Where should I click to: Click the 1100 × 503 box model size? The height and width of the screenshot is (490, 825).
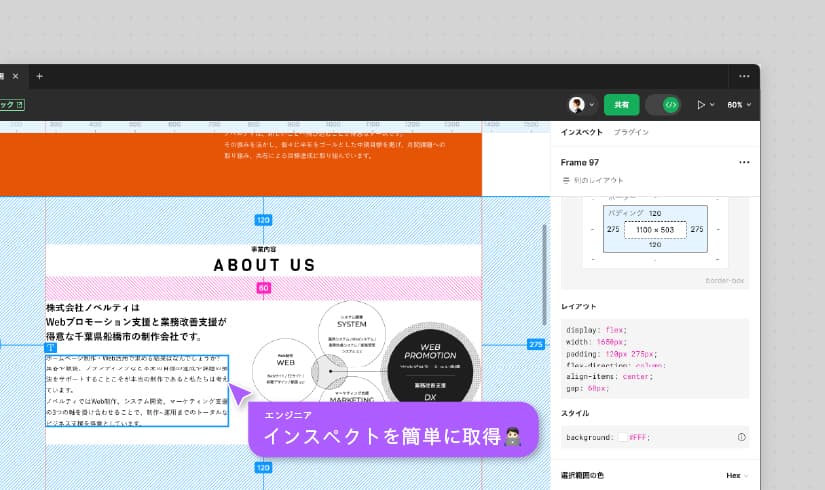pos(655,229)
